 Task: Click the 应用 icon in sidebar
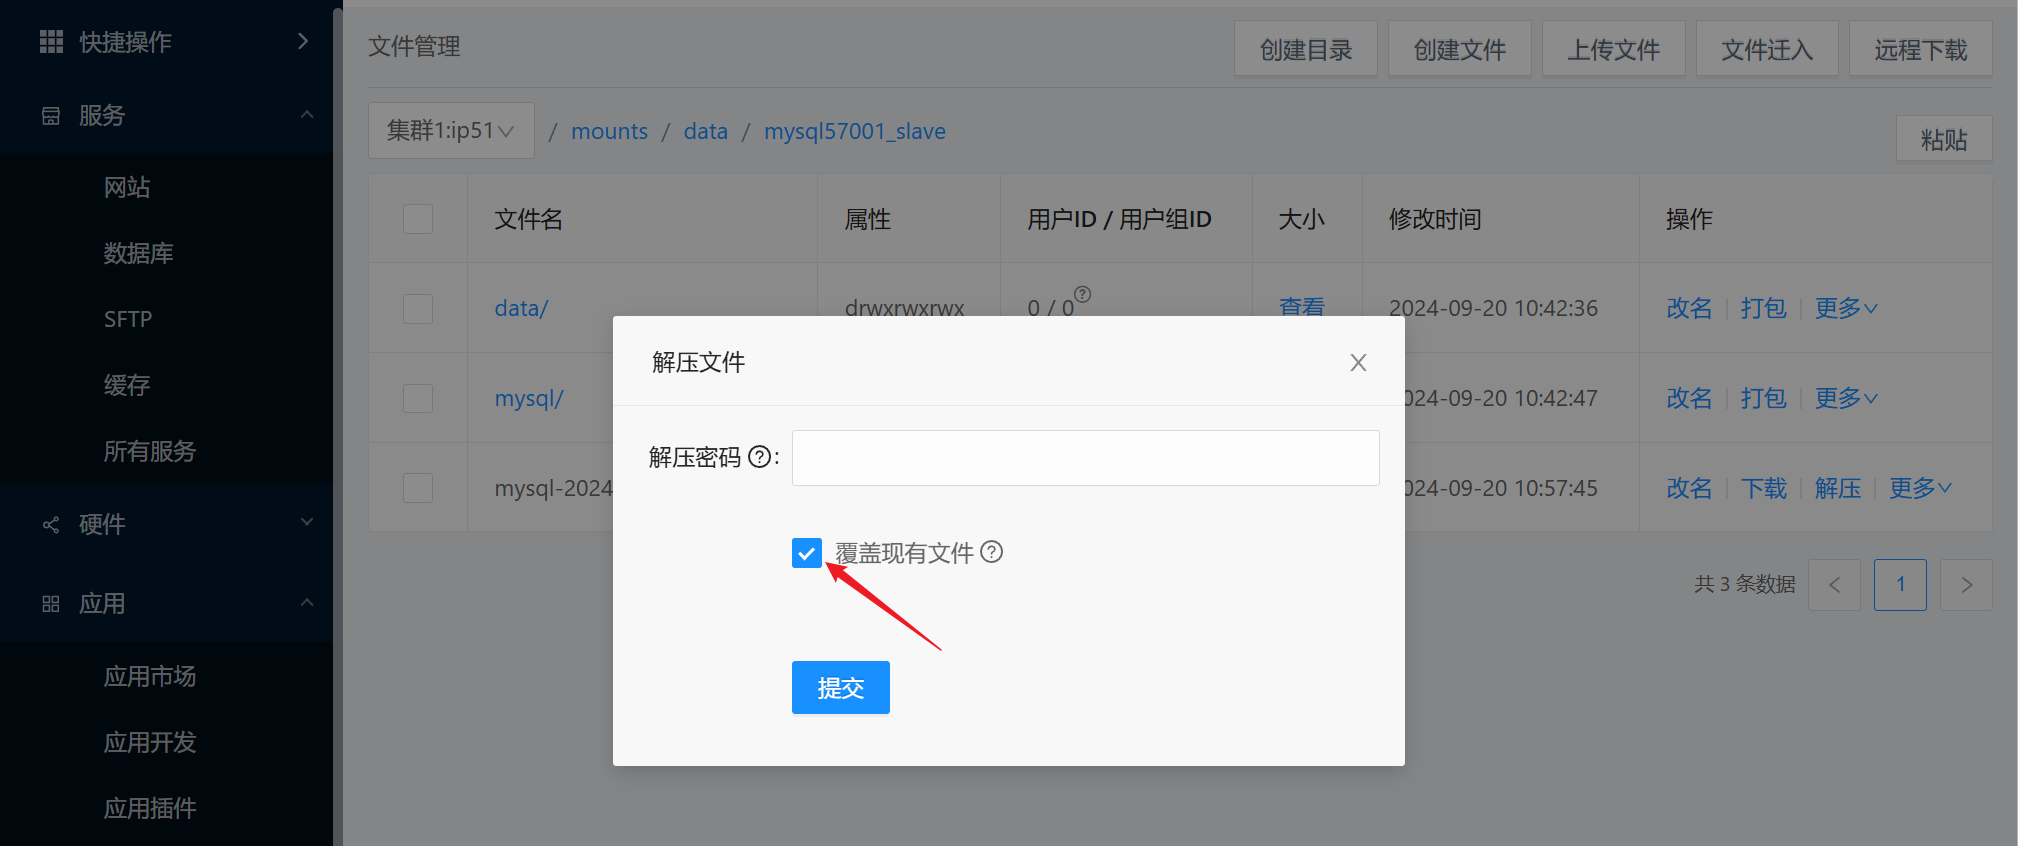pyautogui.click(x=51, y=604)
